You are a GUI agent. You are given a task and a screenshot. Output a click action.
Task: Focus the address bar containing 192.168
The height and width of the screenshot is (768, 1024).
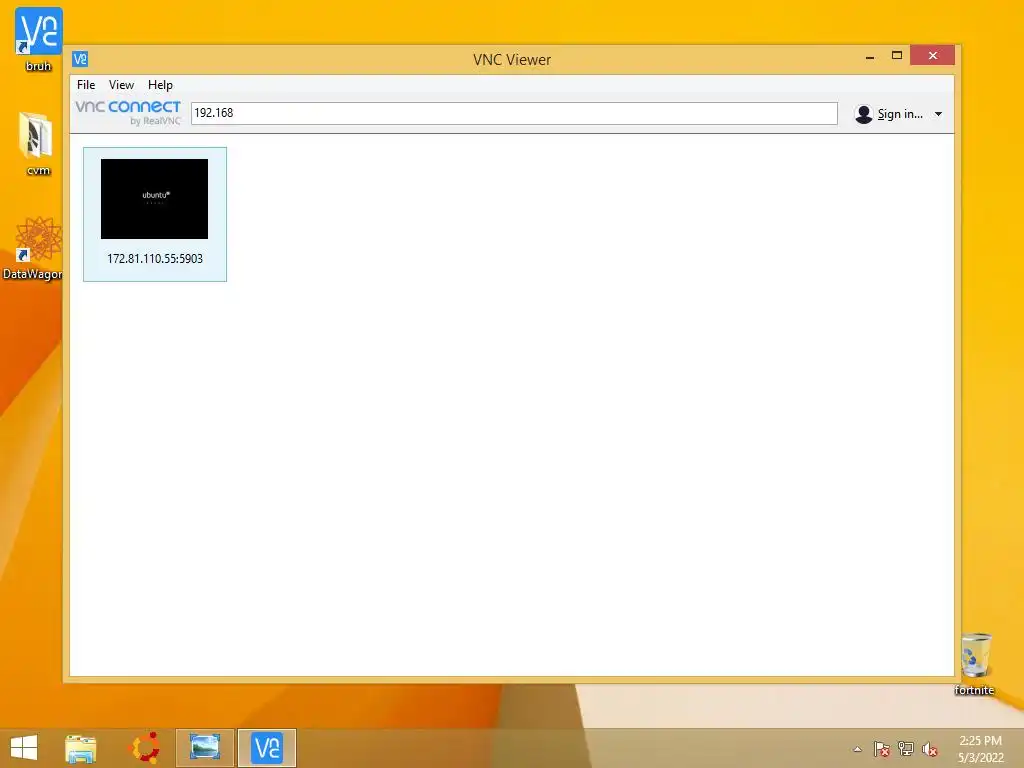[514, 113]
